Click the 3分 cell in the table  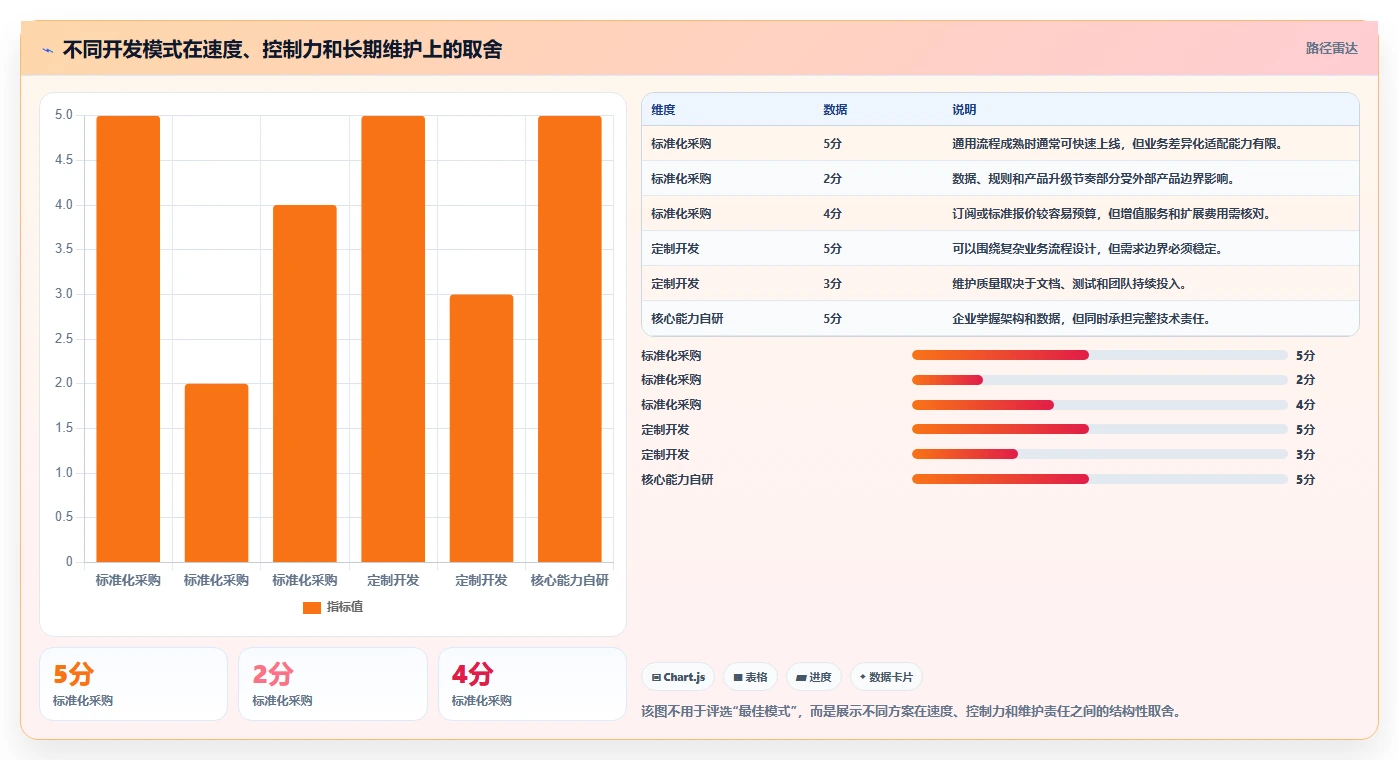832,284
